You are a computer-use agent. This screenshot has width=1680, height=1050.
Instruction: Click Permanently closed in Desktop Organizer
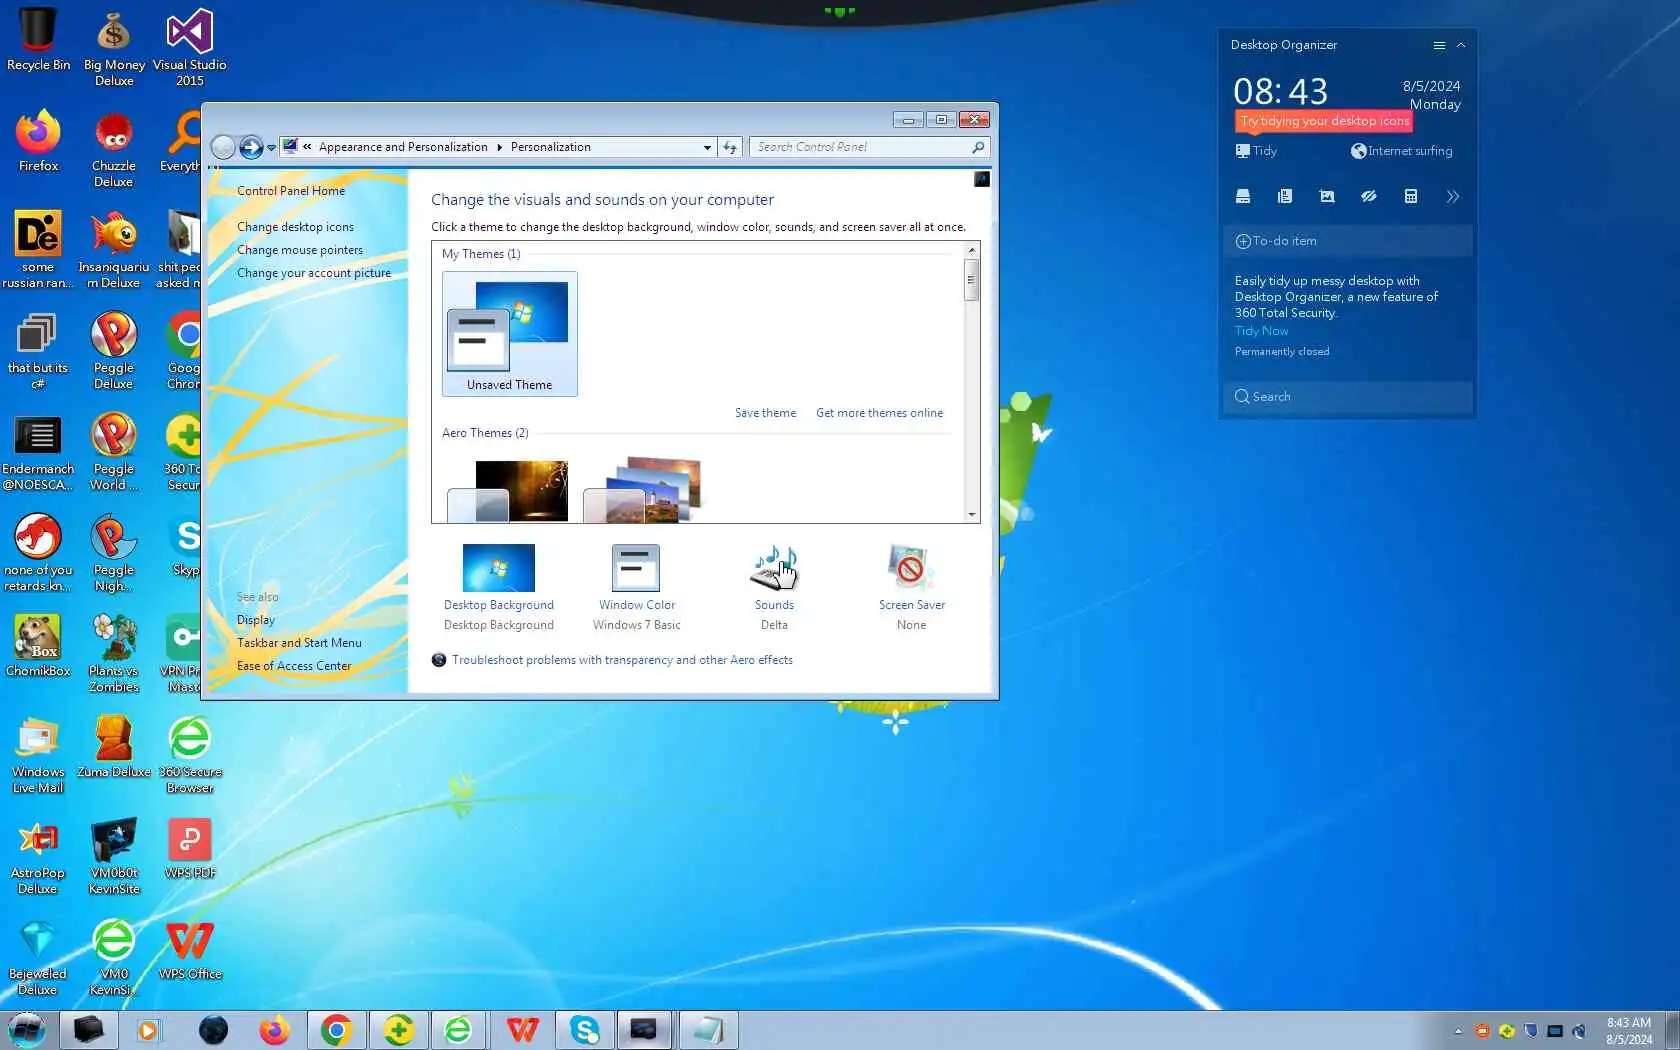point(1282,352)
